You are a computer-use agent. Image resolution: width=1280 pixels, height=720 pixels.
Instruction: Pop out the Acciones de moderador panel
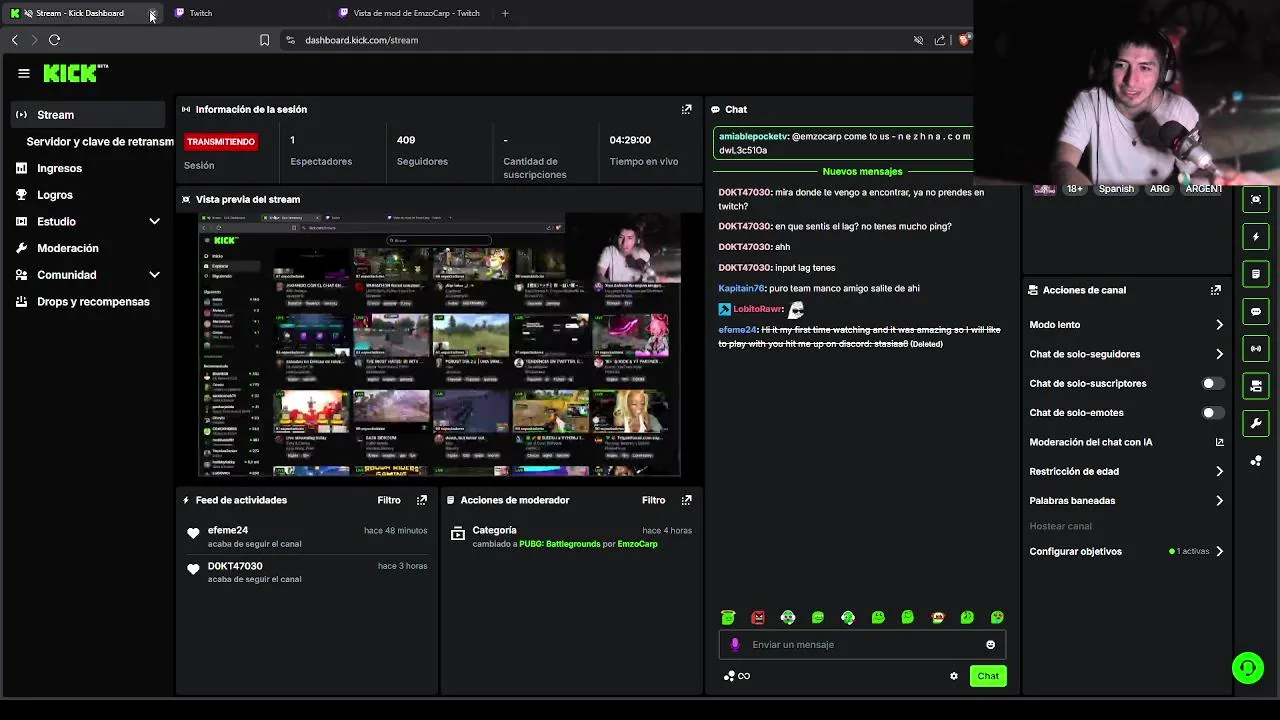click(x=686, y=500)
